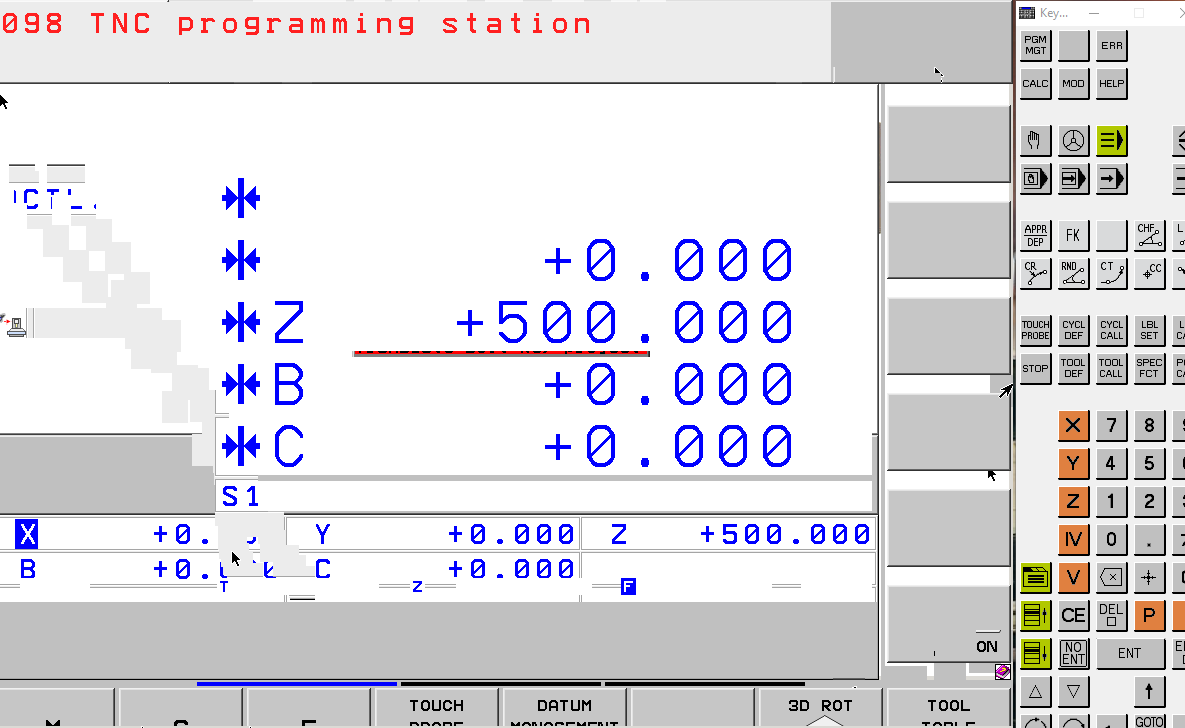This screenshot has height=728, width=1185.
Task: Click decimal point key
Action: (1149, 540)
